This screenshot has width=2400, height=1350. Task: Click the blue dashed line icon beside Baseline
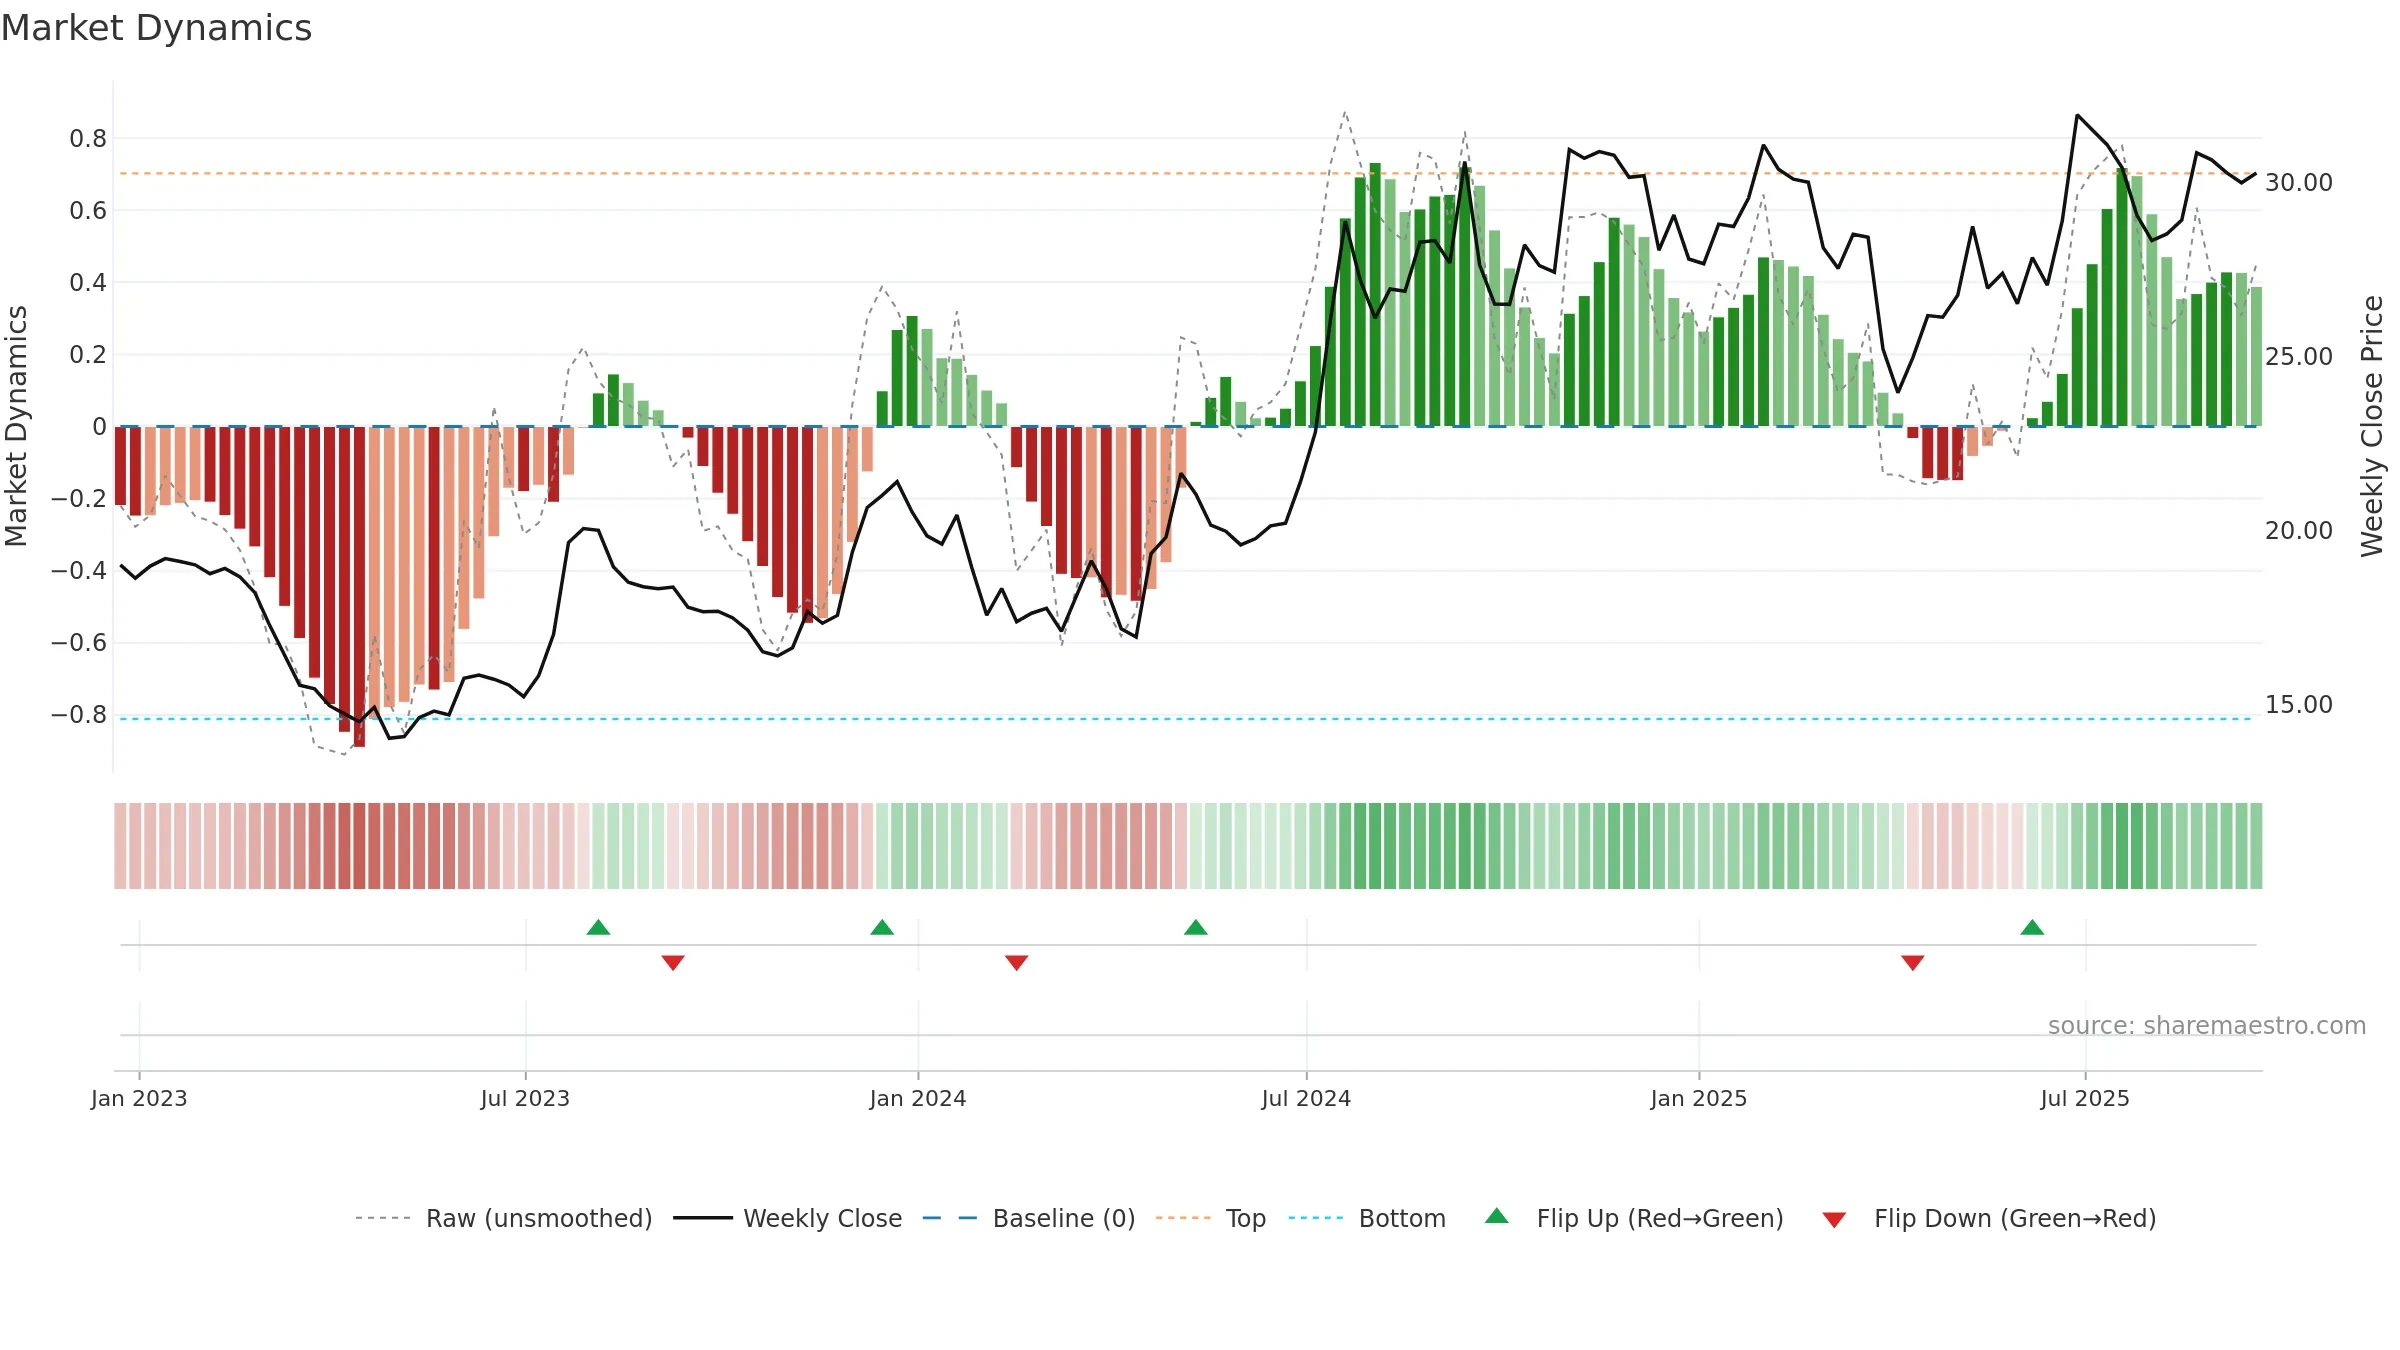(950, 1218)
